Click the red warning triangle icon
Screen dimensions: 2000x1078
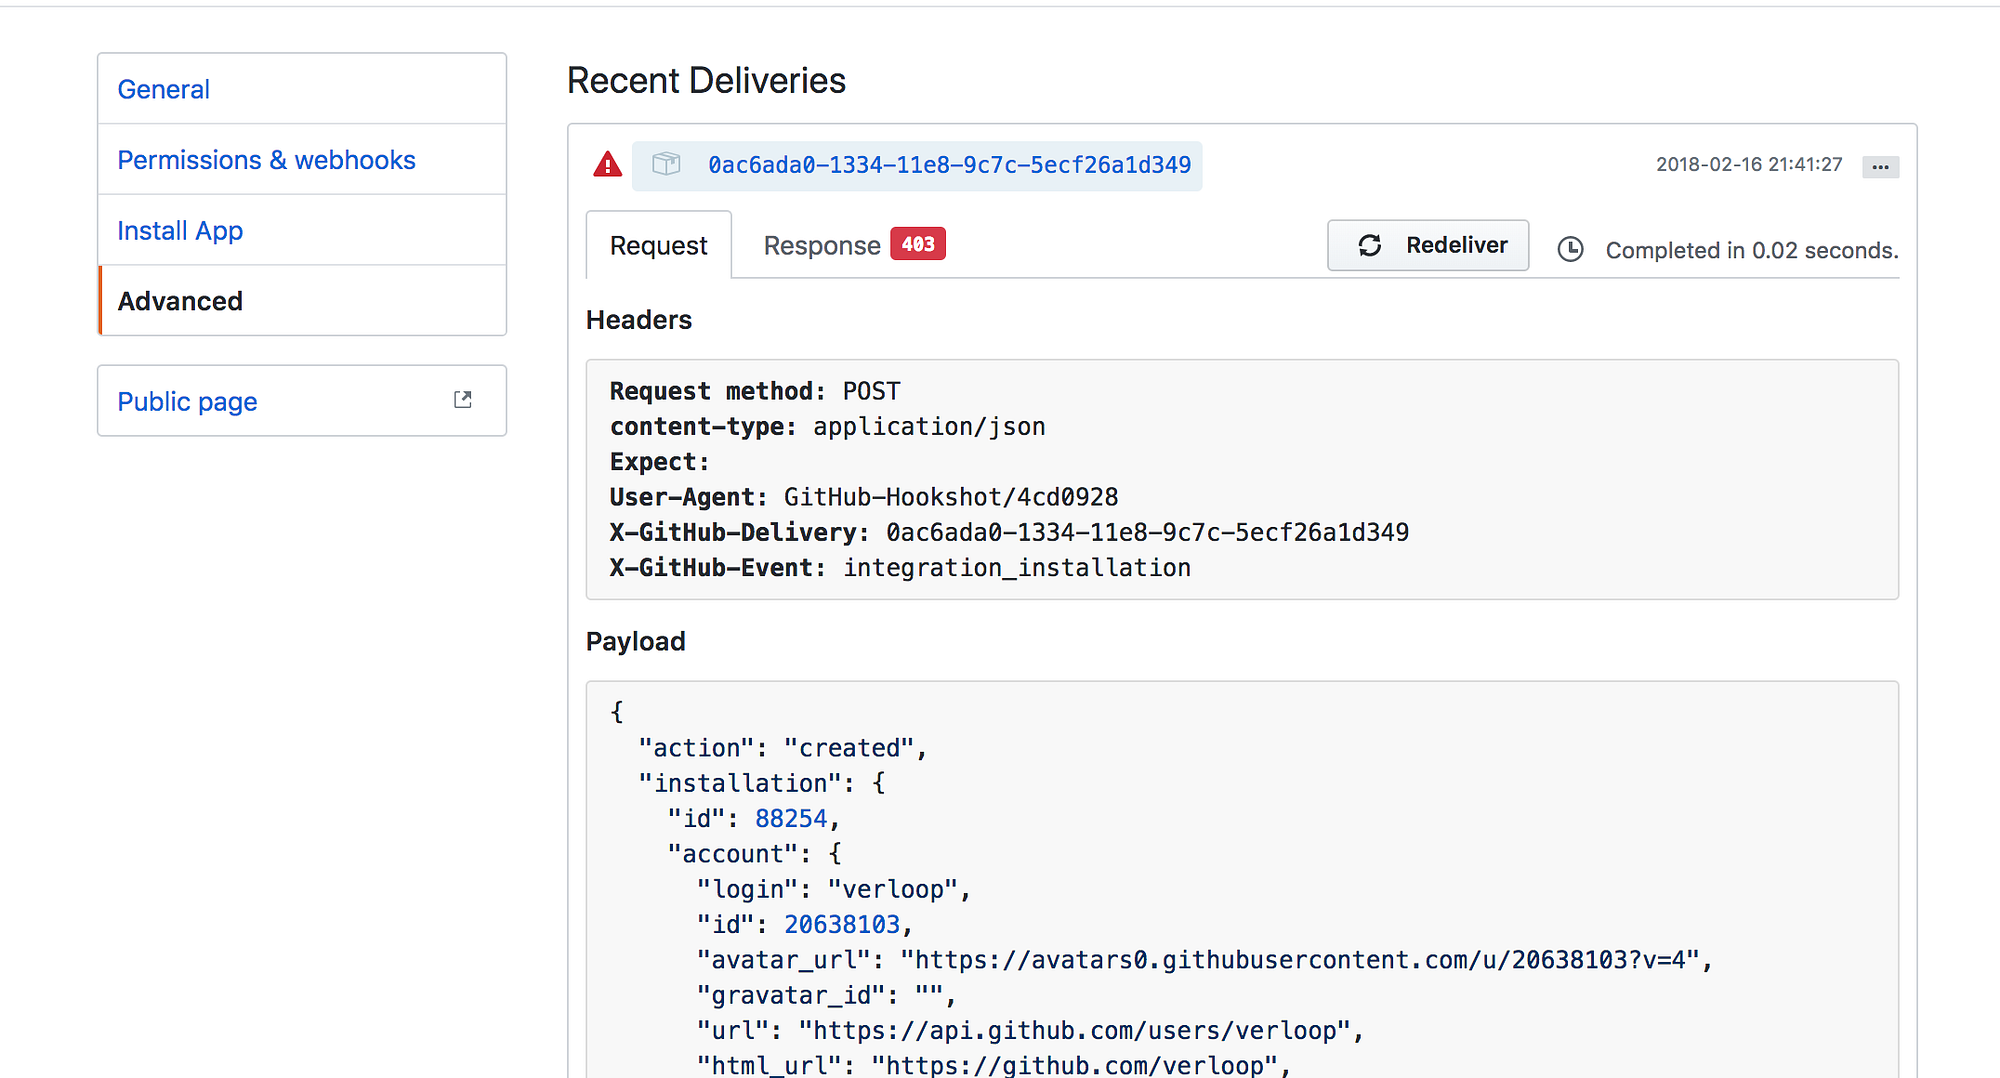pos(607,165)
